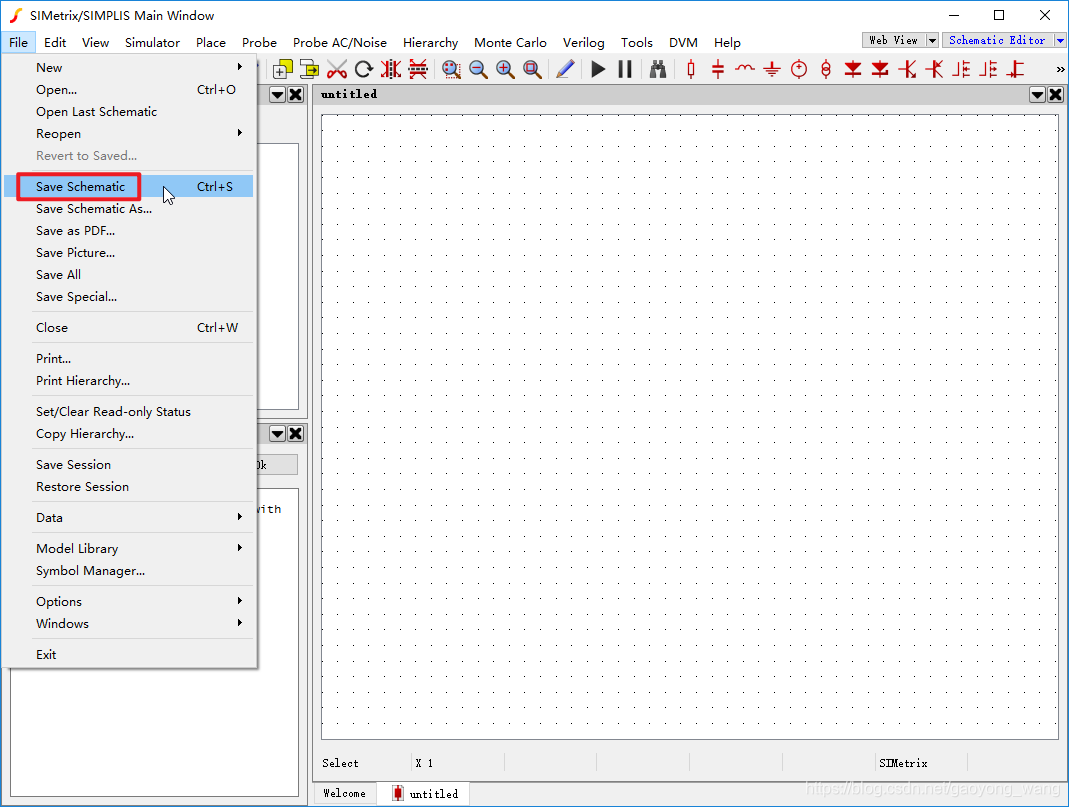Image resolution: width=1069 pixels, height=807 pixels.
Task: Start the simulation with the Run button
Action: [x=598, y=69]
